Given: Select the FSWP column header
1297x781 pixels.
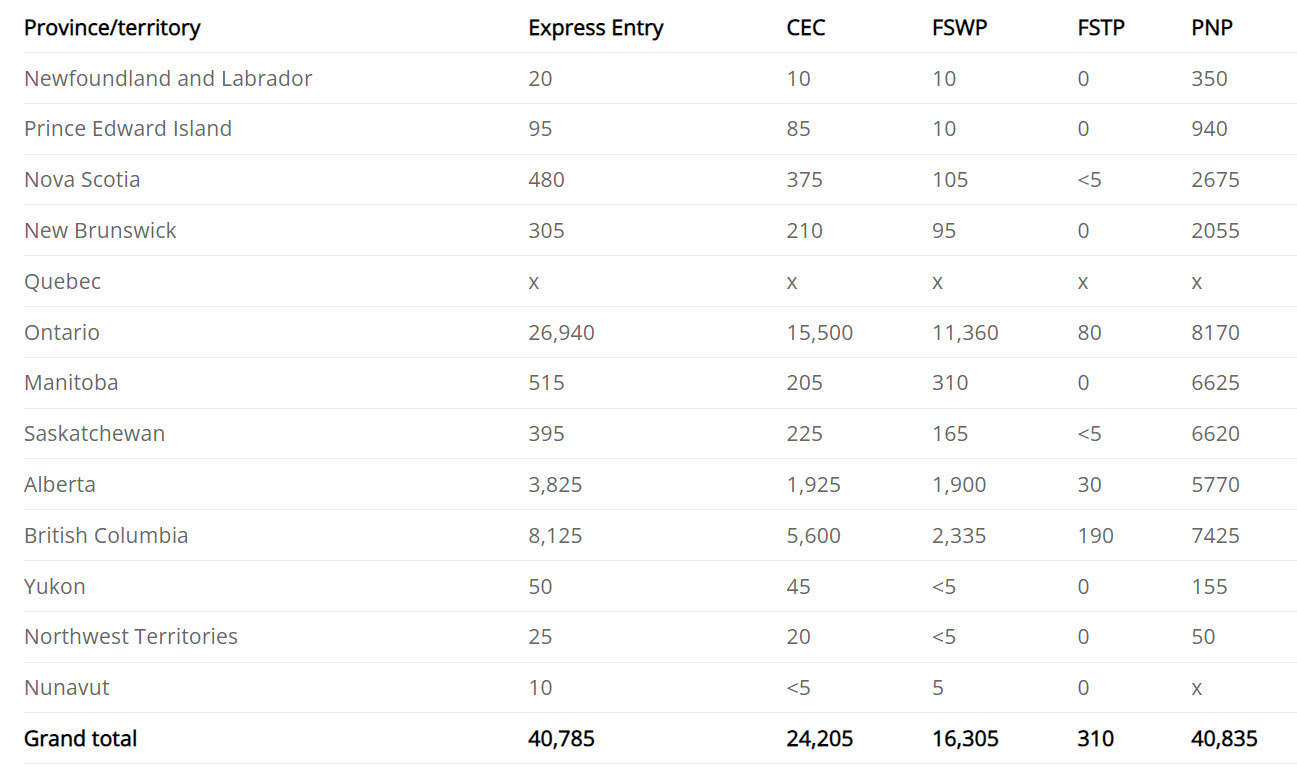Looking at the screenshot, I should click(959, 28).
